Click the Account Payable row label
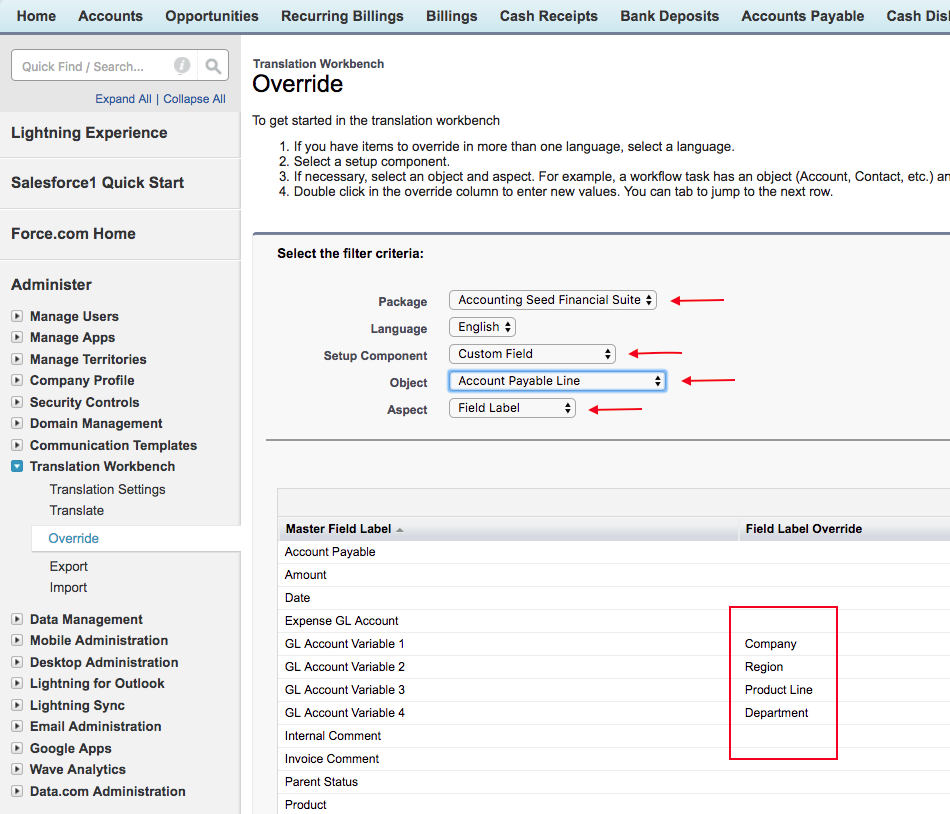This screenshot has width=950, height=814. tap(330, 552)
